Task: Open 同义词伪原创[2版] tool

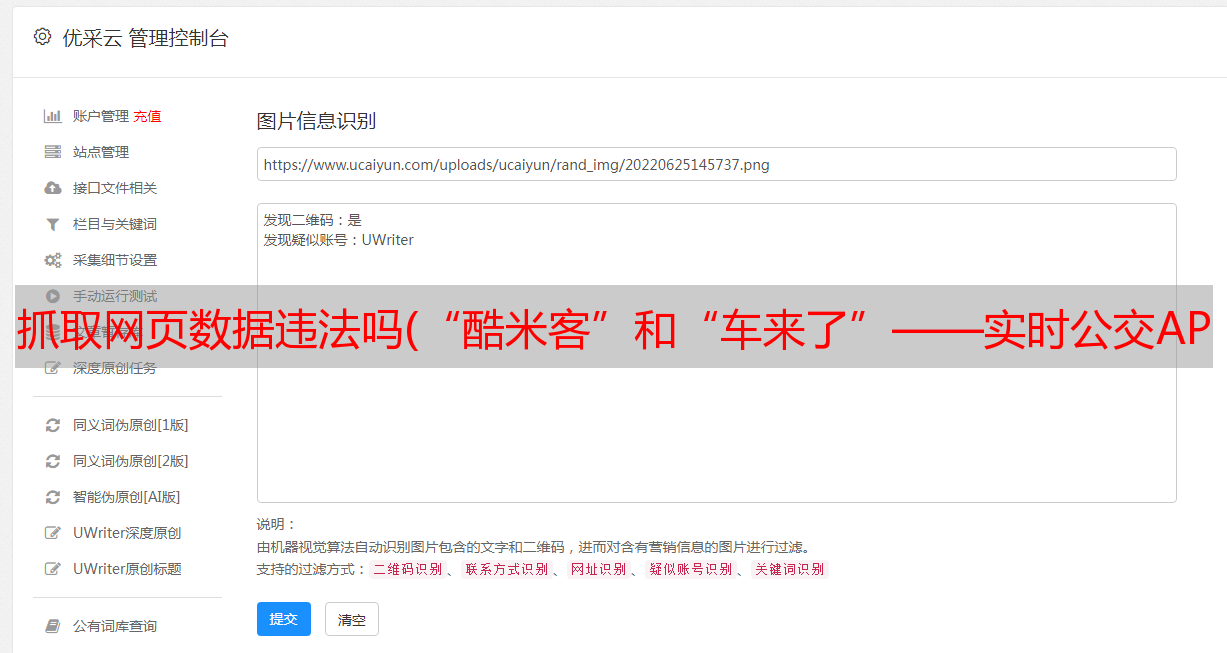Action: click(x=131, y=461)
